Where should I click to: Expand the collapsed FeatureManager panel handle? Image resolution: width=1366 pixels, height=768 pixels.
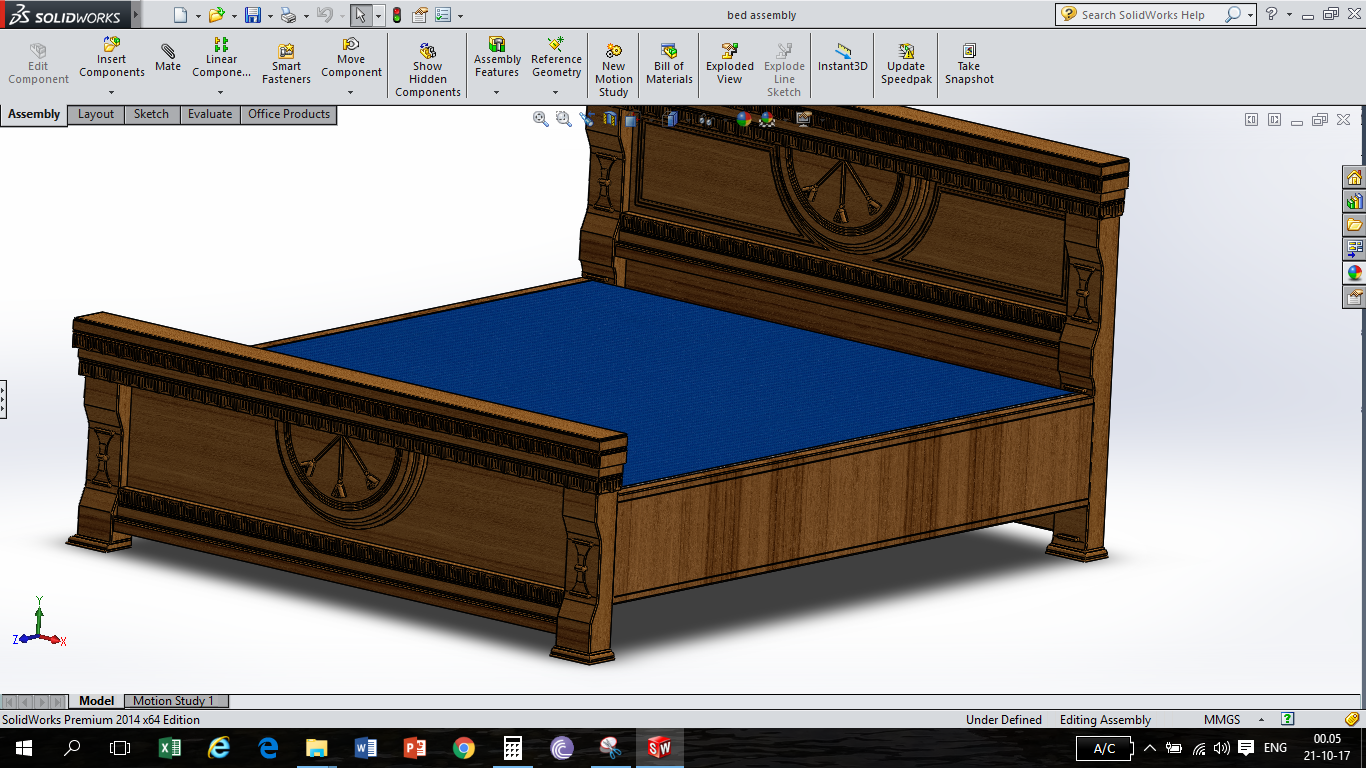[3, 398]
